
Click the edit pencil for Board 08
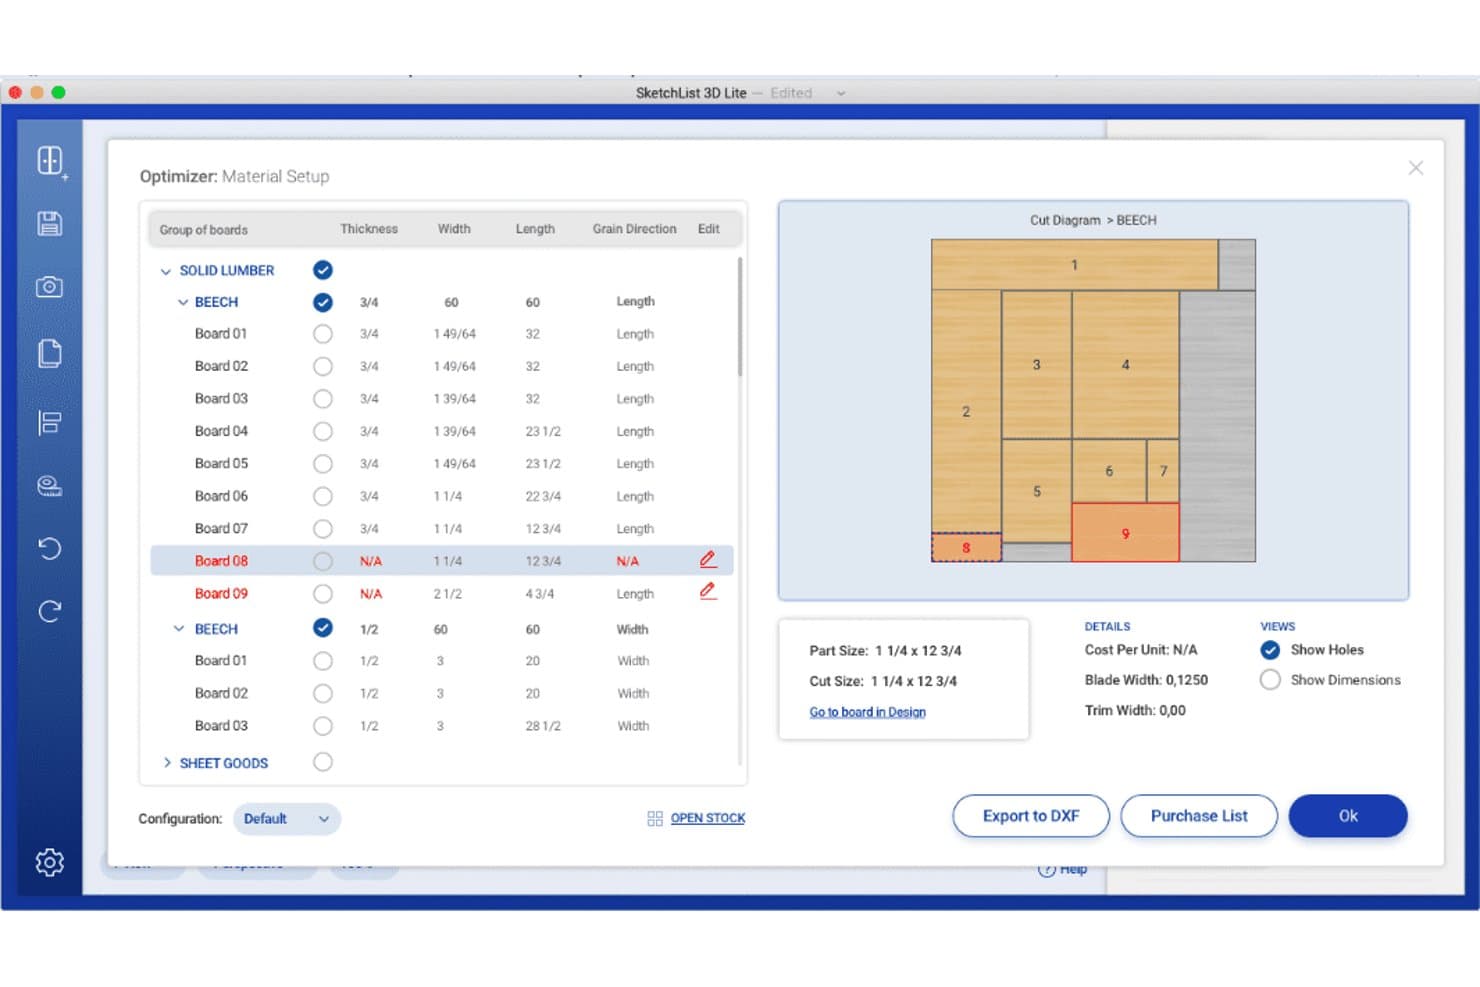click(708, 560)
